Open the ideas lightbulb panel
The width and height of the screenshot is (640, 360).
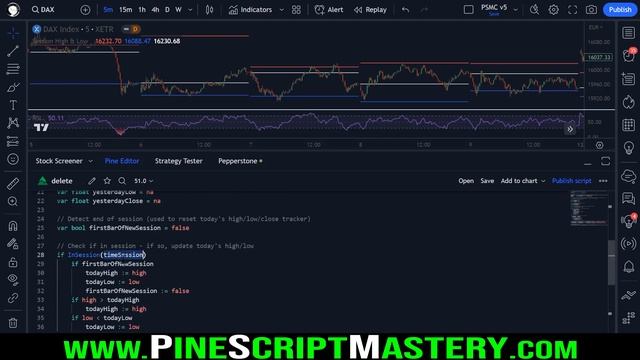click(629, 148)
